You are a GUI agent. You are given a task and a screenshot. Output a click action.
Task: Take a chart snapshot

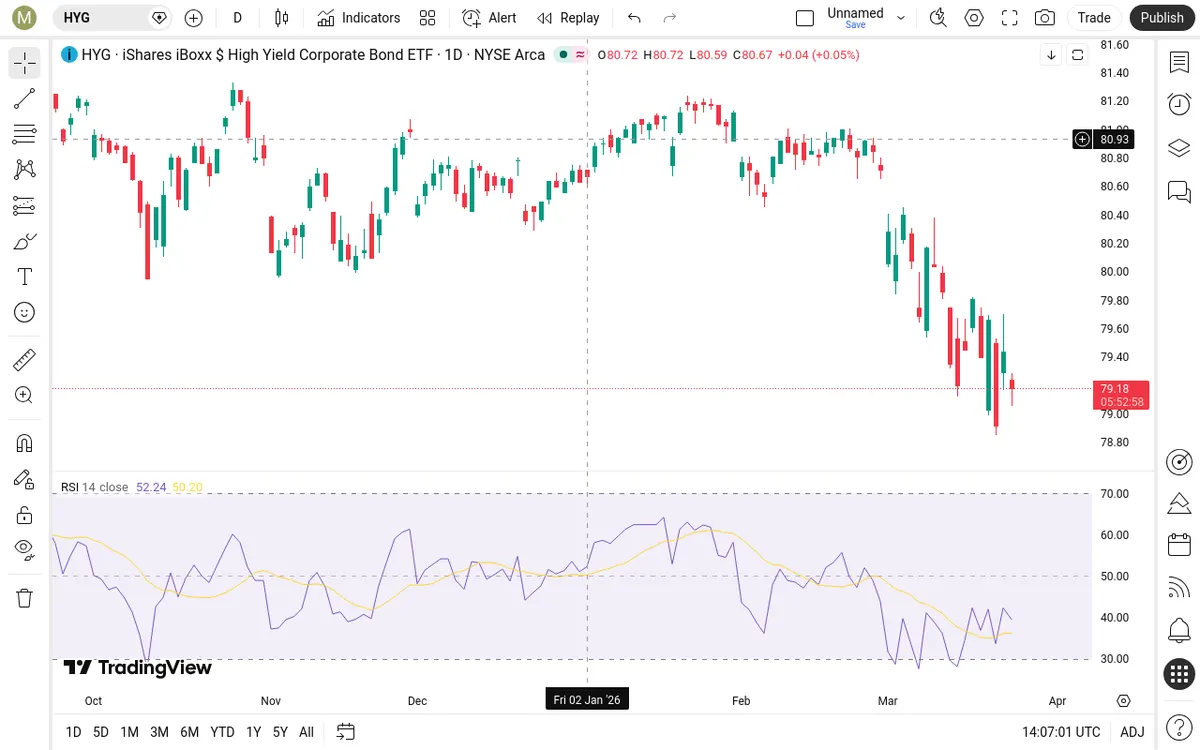click(1045, 17)
